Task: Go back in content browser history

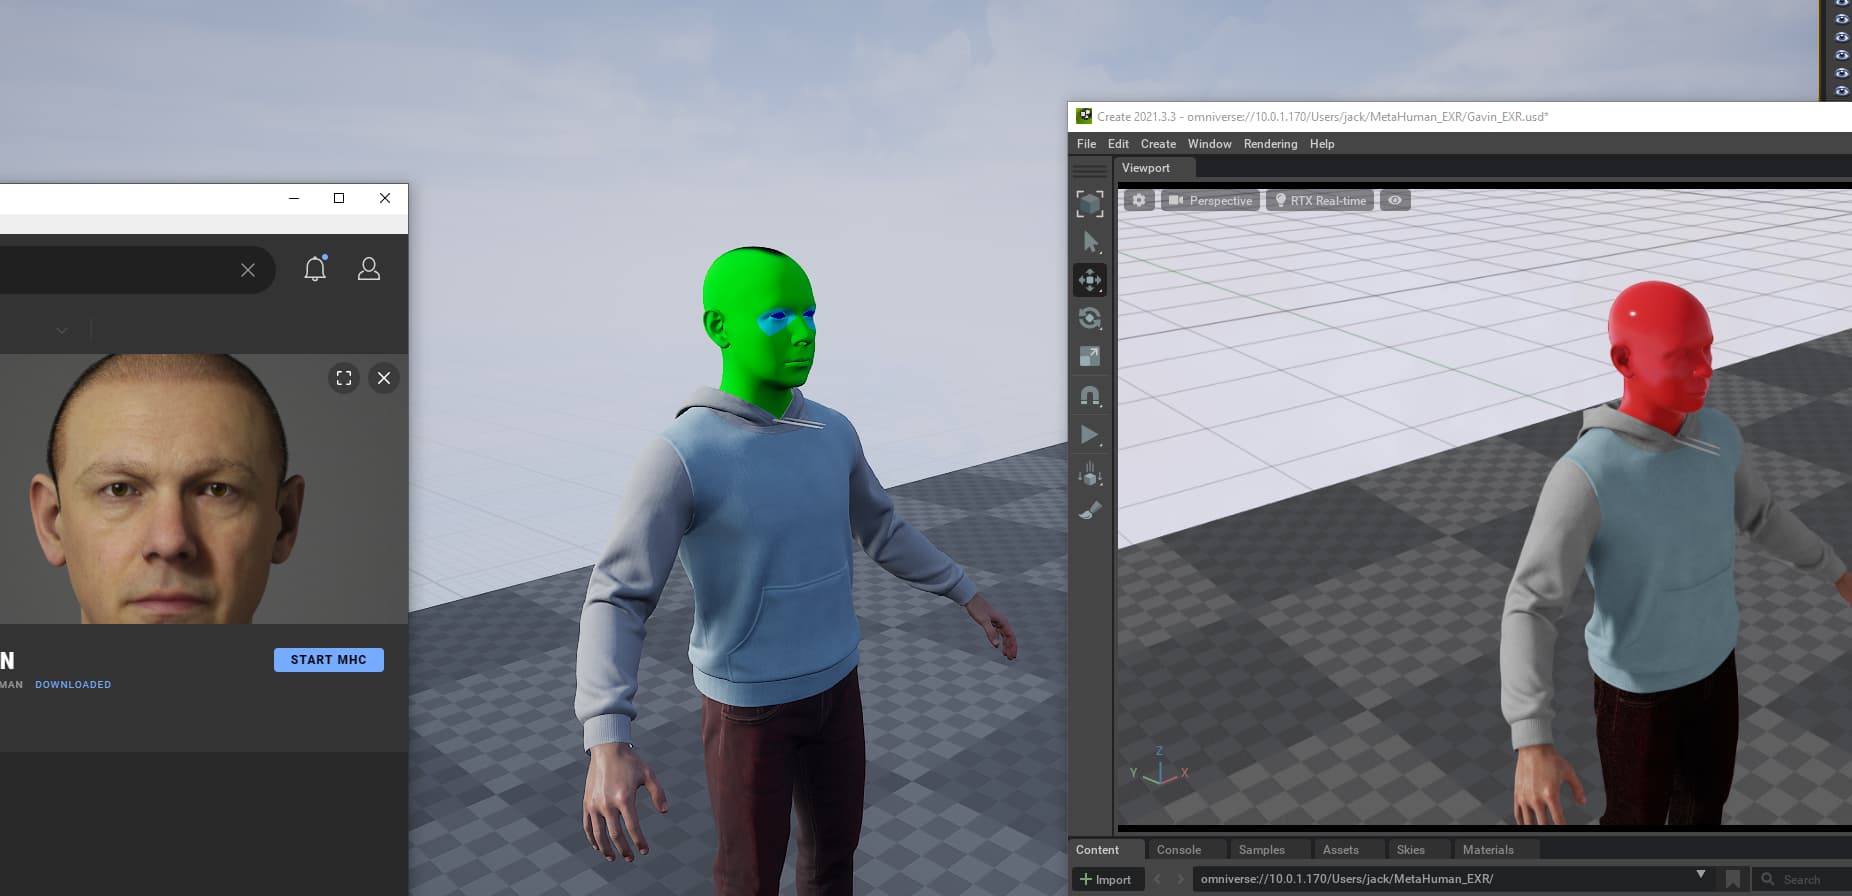Action: pos(1158,879)
